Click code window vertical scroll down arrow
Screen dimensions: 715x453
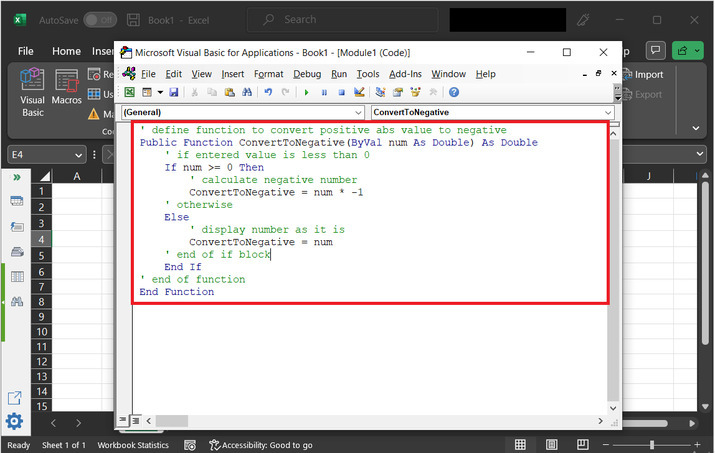[x=613, y=408]
